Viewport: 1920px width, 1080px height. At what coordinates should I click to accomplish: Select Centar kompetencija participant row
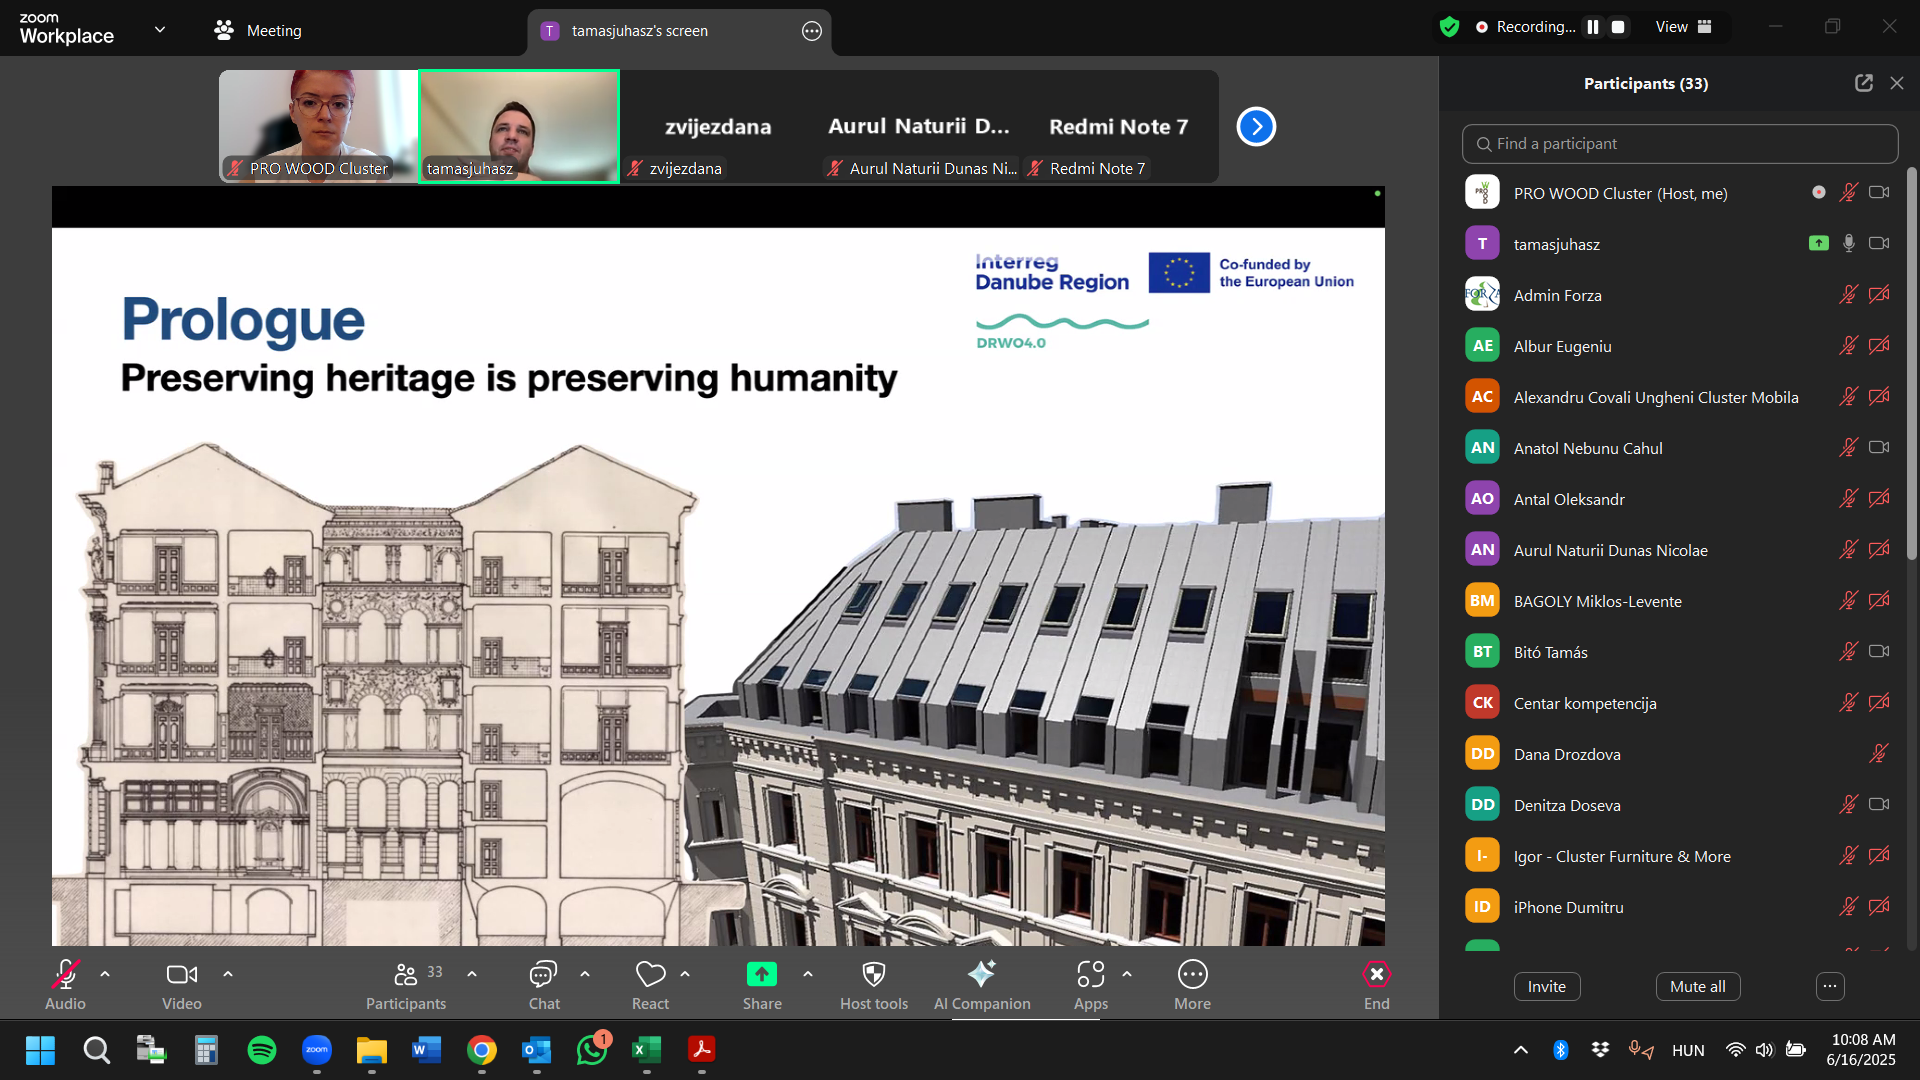pyautogui.click(x=1680, y=703)
